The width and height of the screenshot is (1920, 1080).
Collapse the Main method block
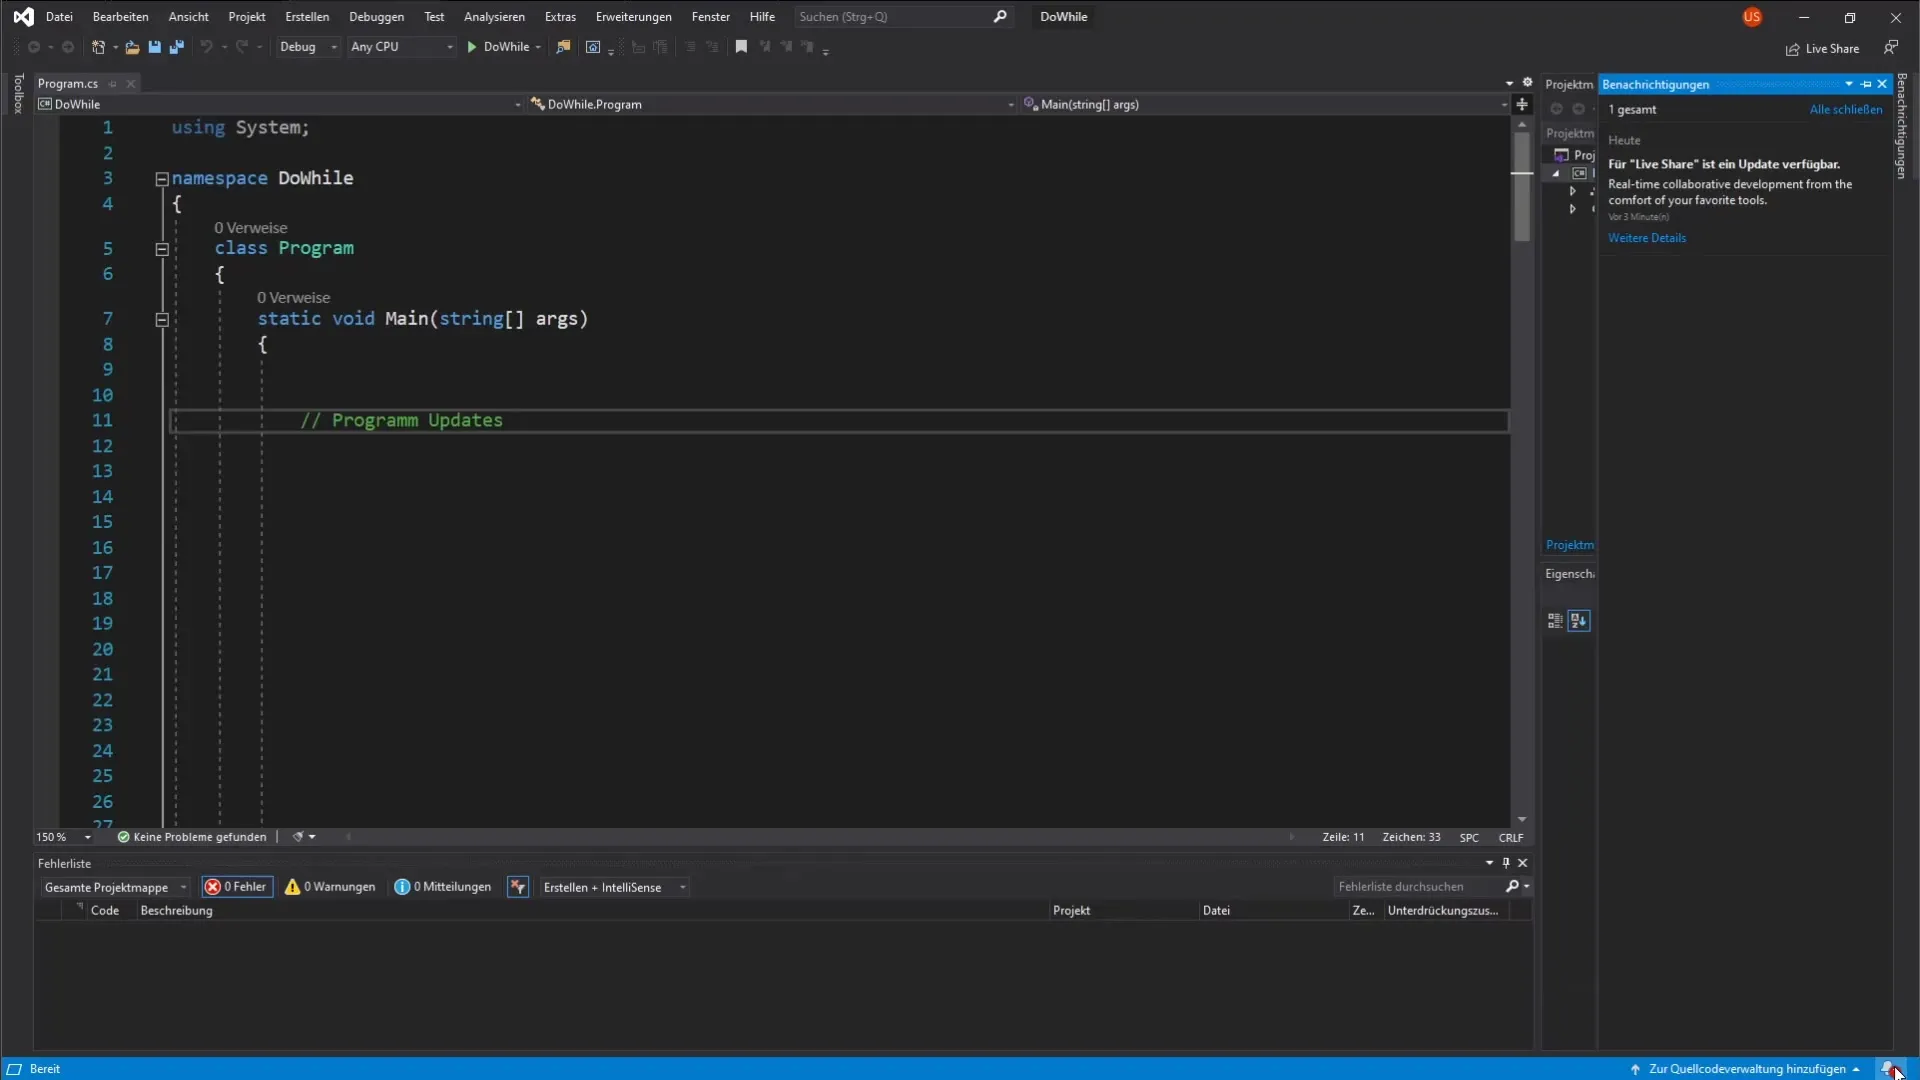point(162,320)
